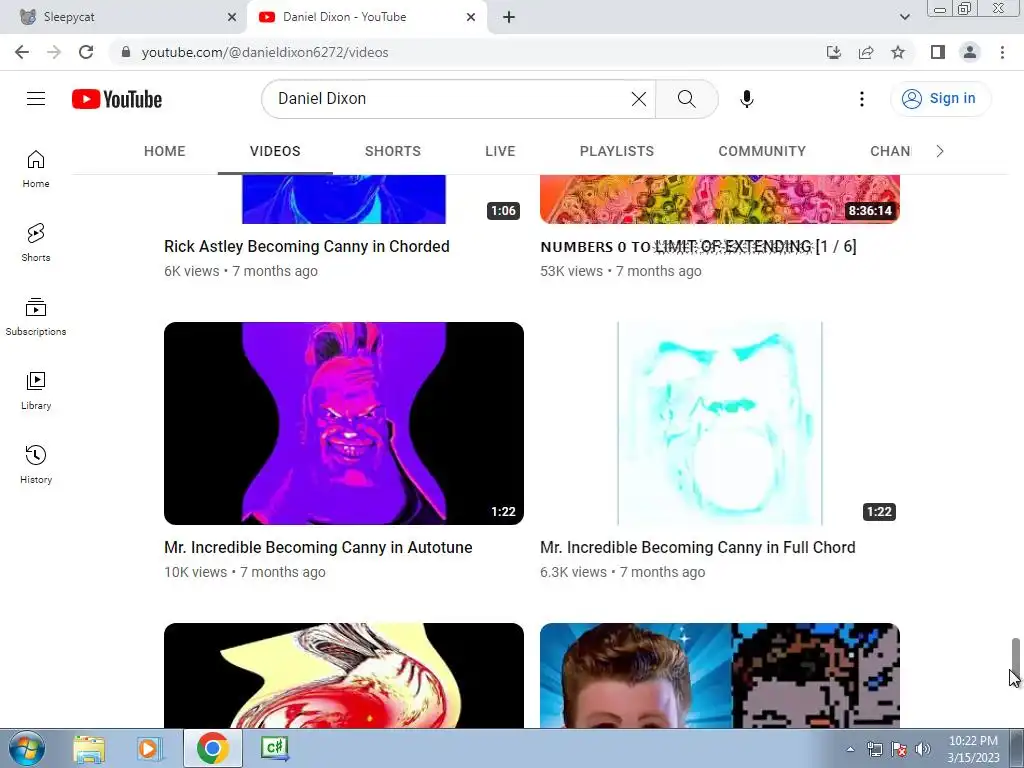This screenshot has height=768, width=1024.
Task: Open Shorts in the sidebar
Action: tap(36, 243)
